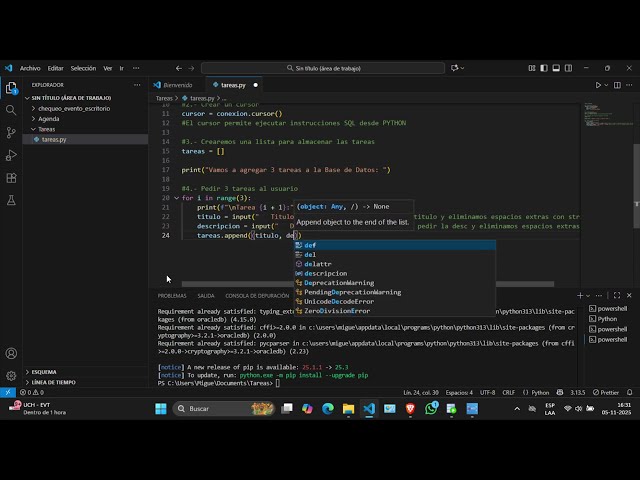Open notifications bell in status bar
The width and height of the screenshot is (640, 480).
[629, 392]
